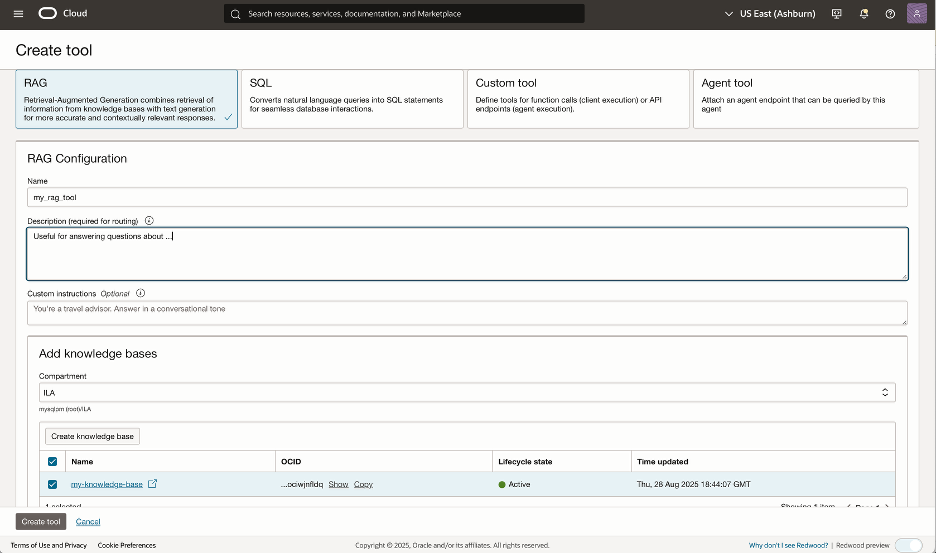Choose the Agent tool card
Screen dimensions: 936x554
click(x=804, y=98)
